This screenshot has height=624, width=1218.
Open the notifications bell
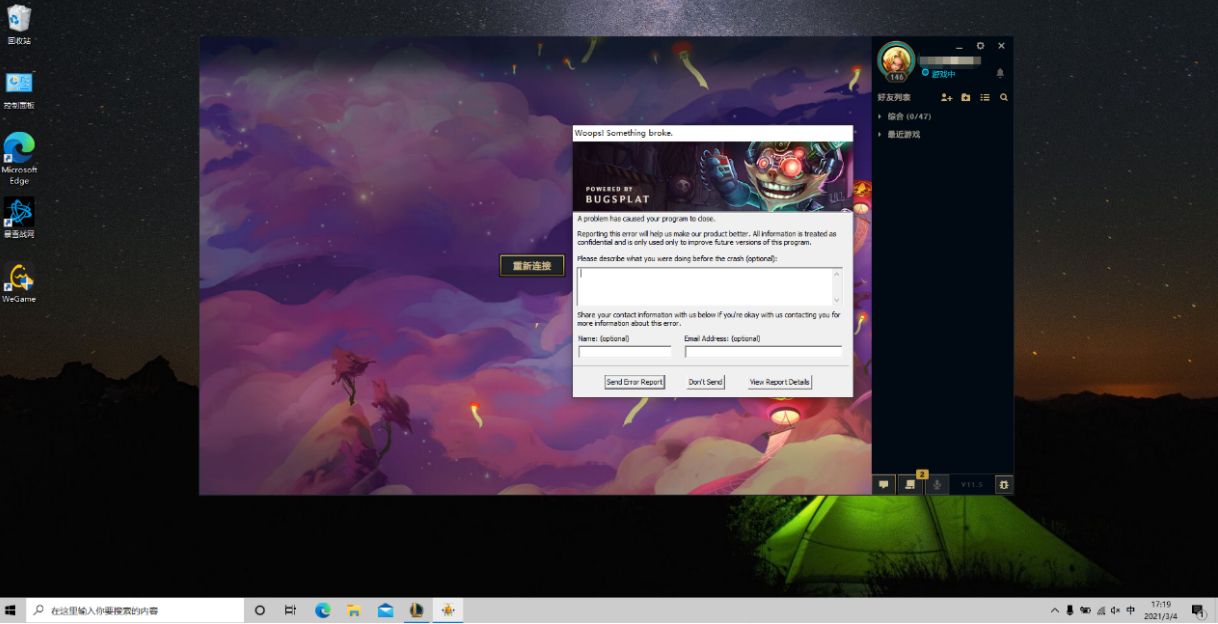[x=1000, y=73]
